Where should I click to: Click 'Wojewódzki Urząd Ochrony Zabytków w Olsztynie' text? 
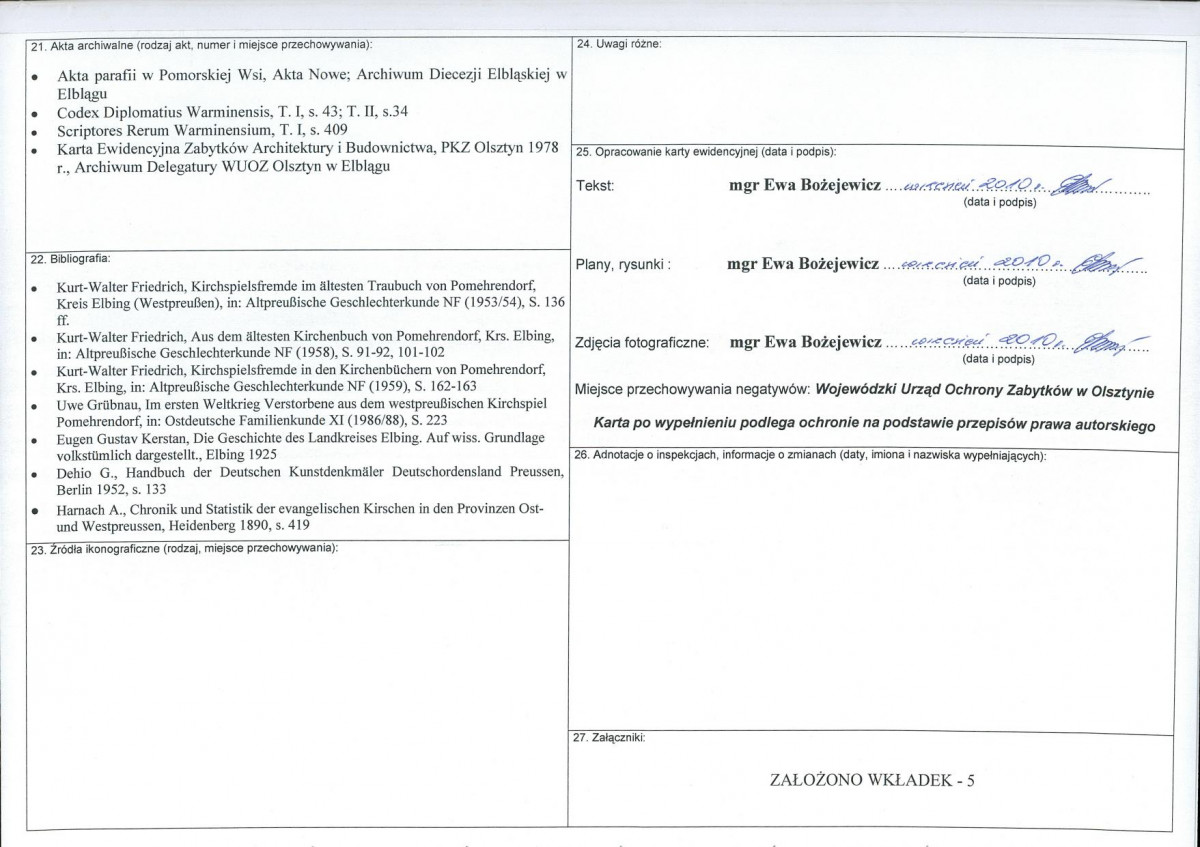pyautogui.click(x=984, y=389)
